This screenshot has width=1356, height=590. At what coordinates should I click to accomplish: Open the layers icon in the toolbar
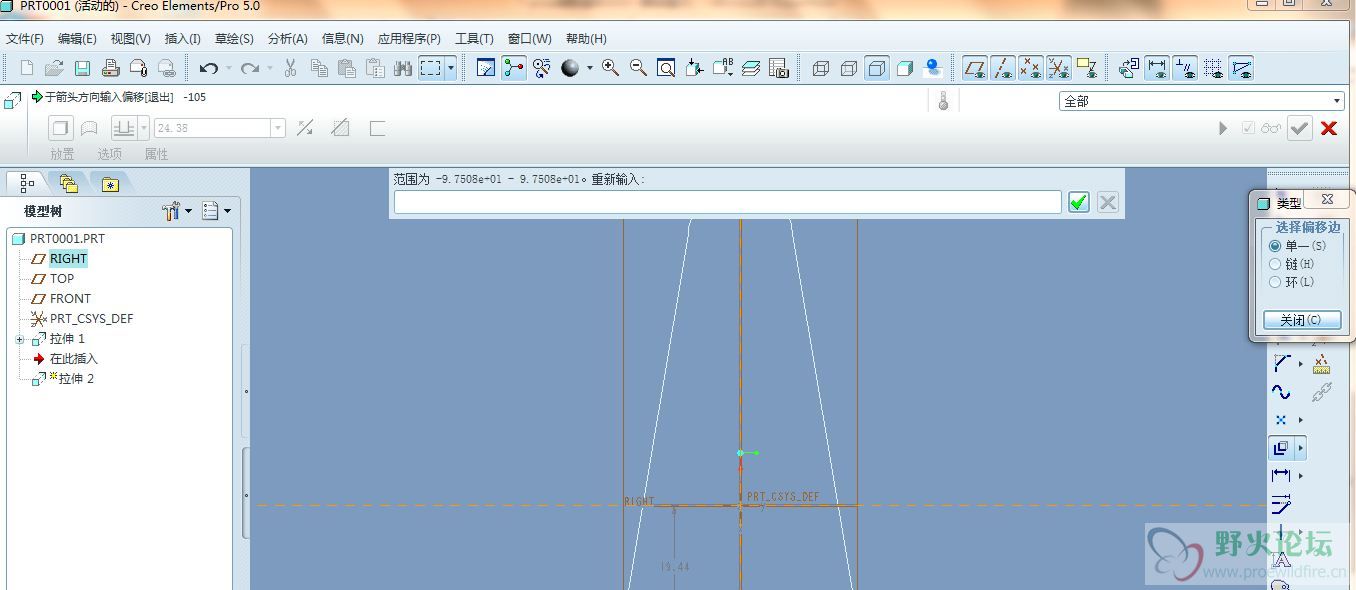751,68
